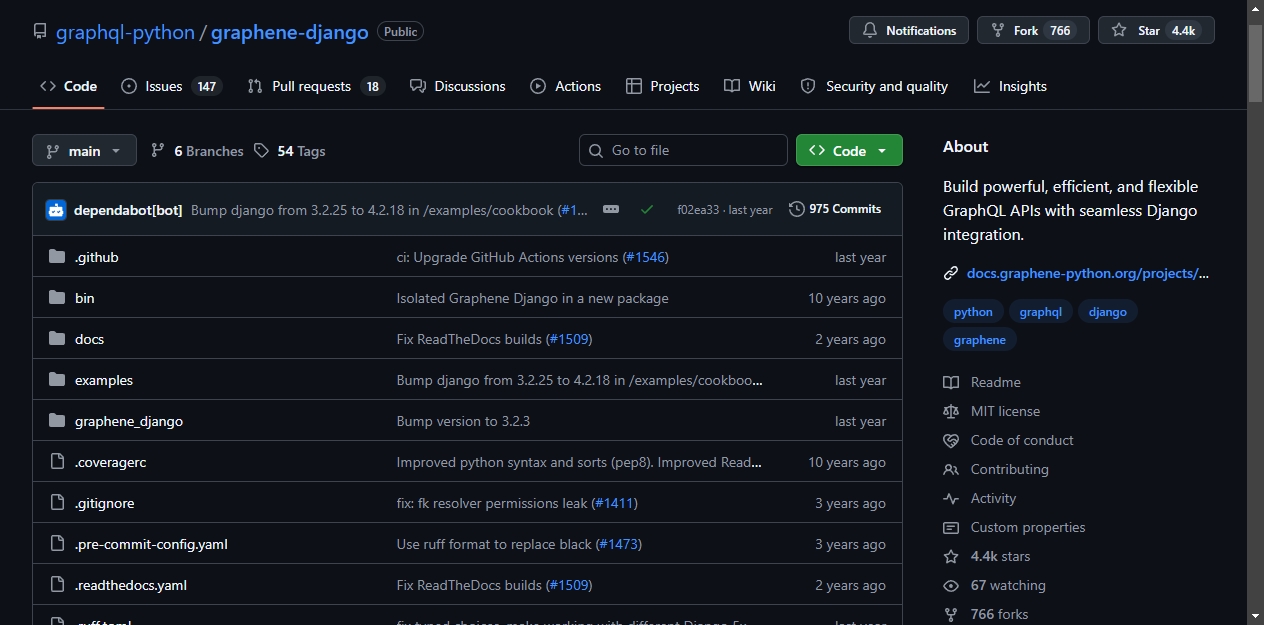Open docs.graphene-python.org projects link
The image size is (1264, 625).
pos(1088,273)
